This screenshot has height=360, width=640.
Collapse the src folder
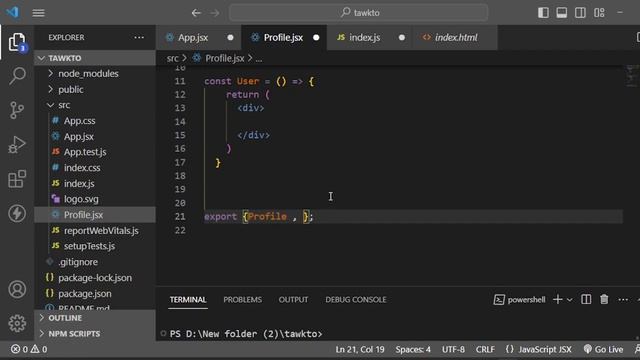click(x=95, y=105)
